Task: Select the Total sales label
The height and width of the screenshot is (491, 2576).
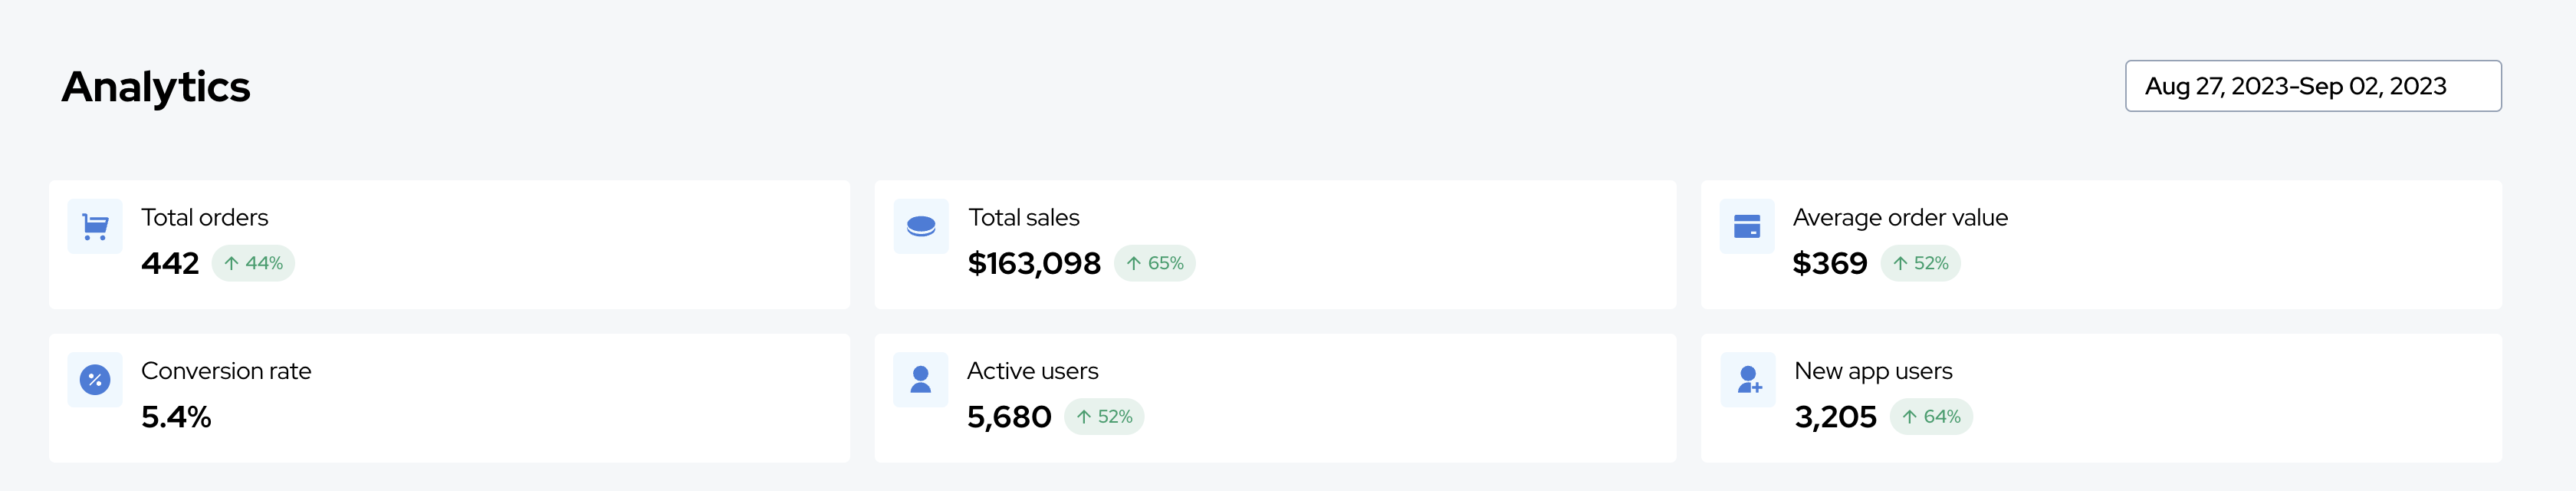Action: [x=1024, y=218]
